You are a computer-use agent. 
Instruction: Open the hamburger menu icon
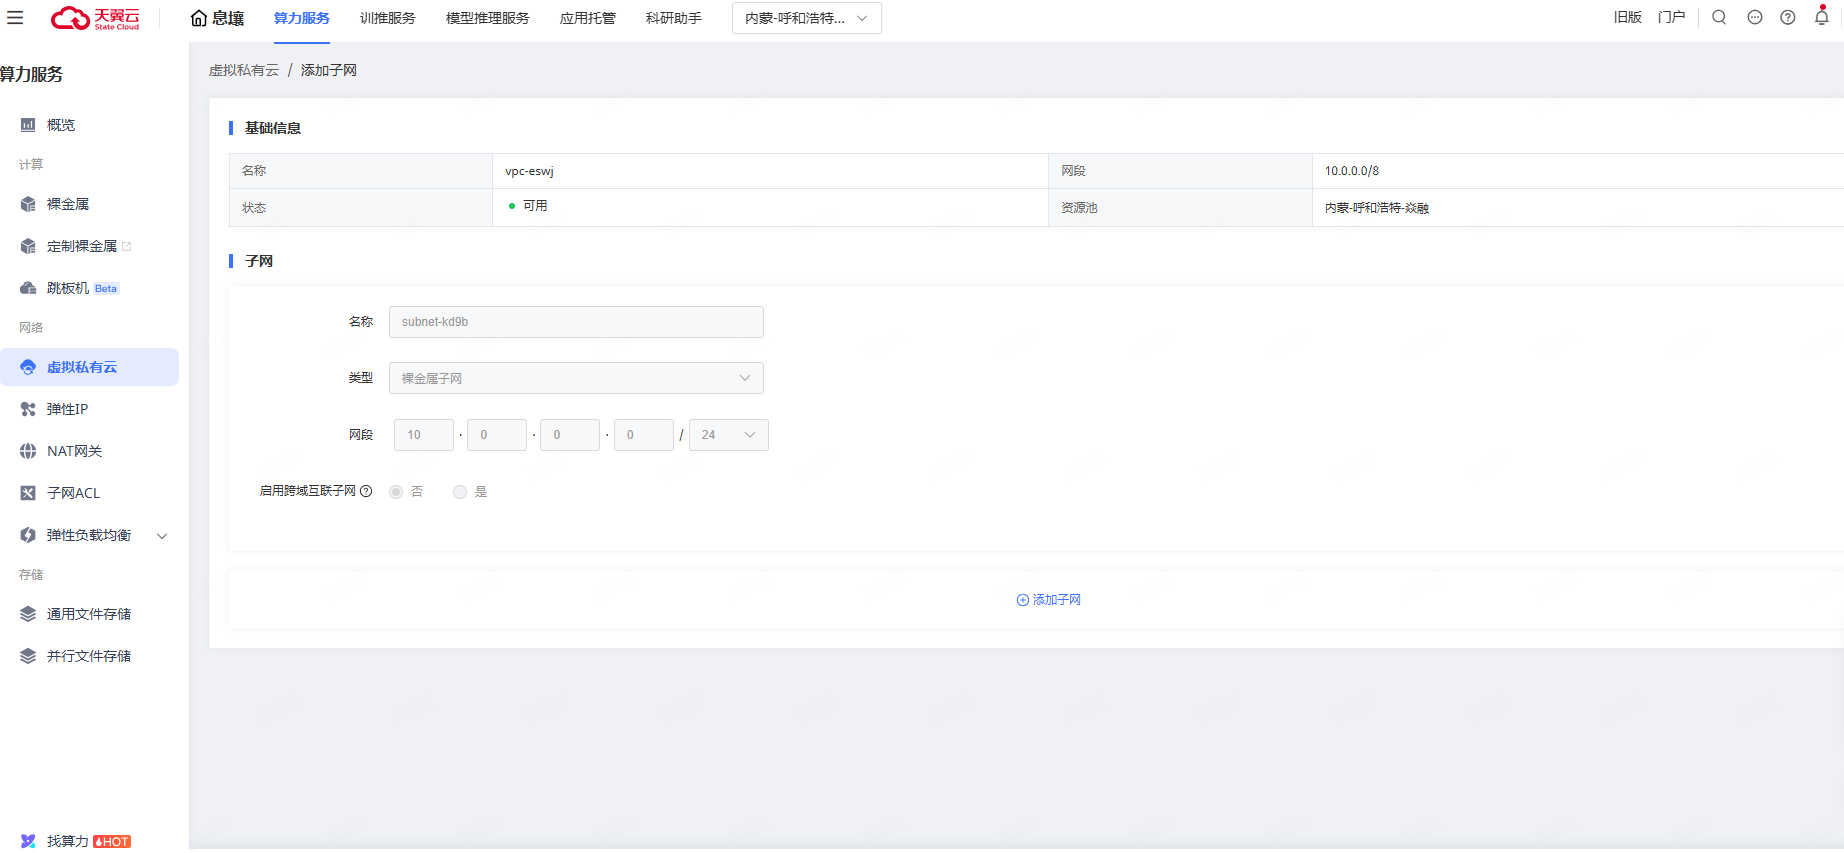tap(15, 18)
